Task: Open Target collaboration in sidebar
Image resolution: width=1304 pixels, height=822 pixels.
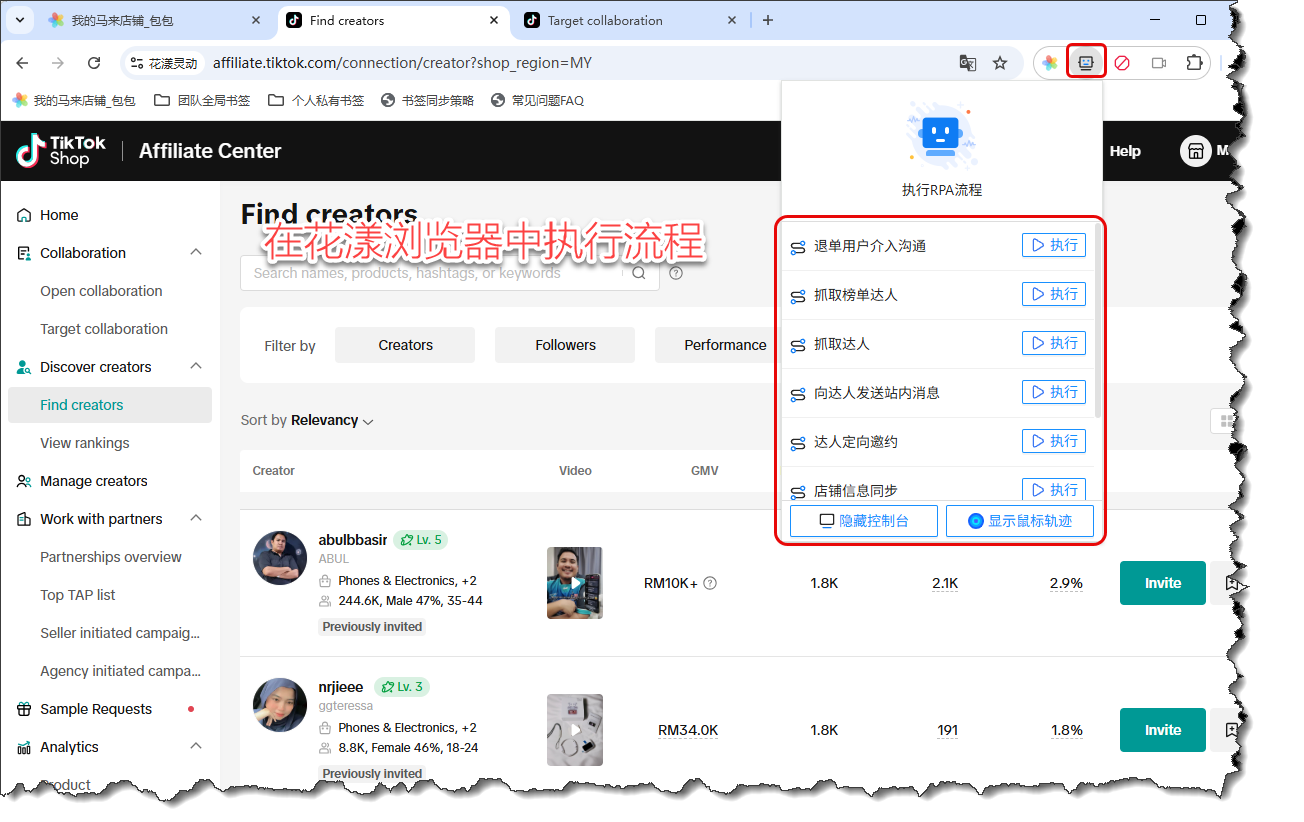Action: click(104, 329)
